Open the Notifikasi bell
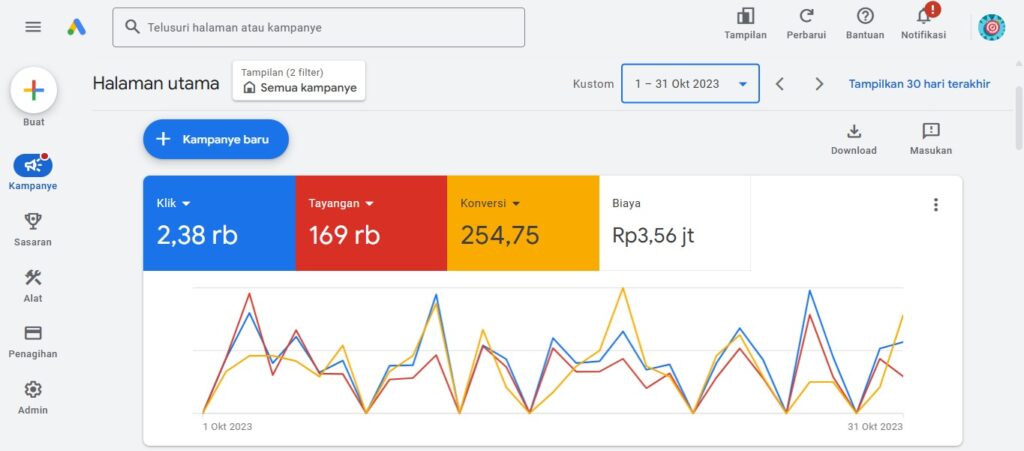The image size is (1024, 451). 923,17
